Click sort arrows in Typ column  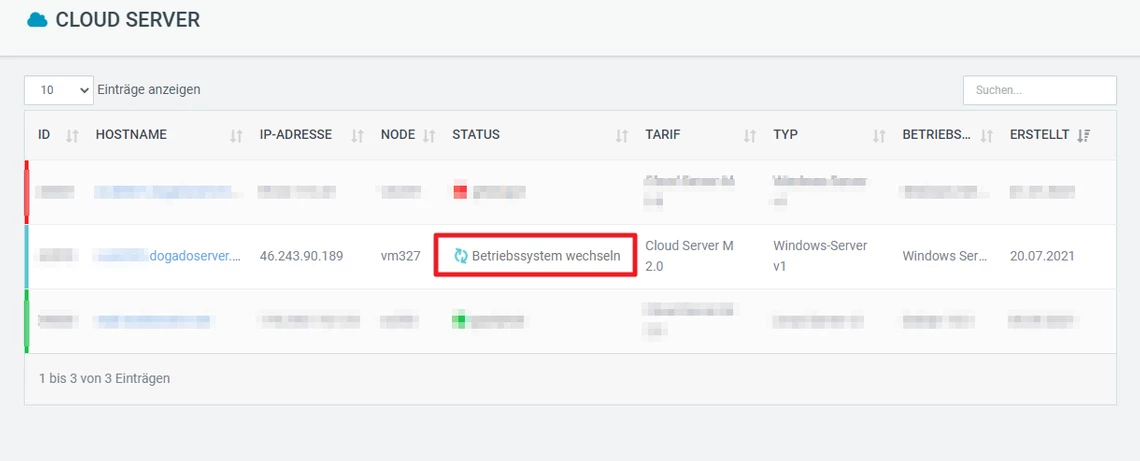879,136
